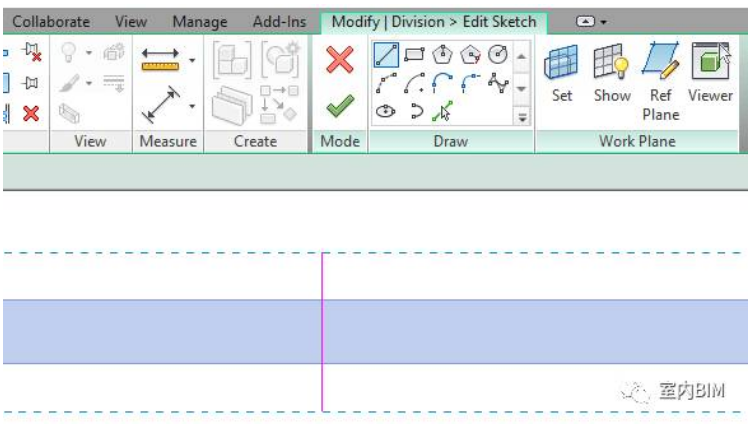Pick the Spline draw tool

click(x=497, y=84)
